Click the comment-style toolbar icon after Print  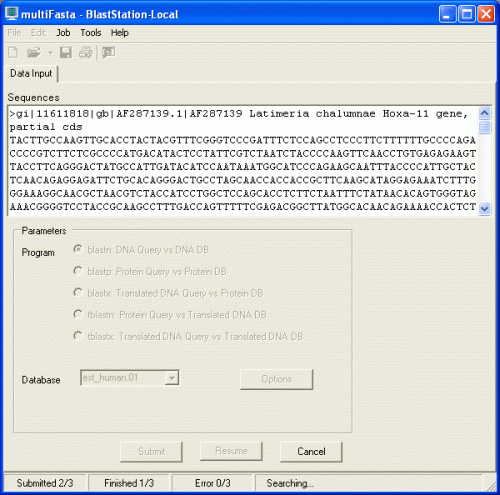point(108,52)
